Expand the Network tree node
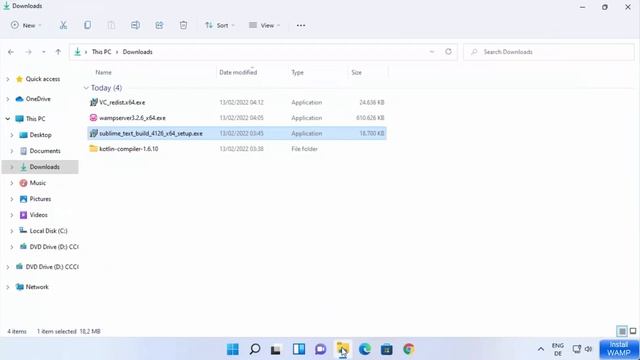The width and height of the screenshot is (640, 360). (8, 287)
